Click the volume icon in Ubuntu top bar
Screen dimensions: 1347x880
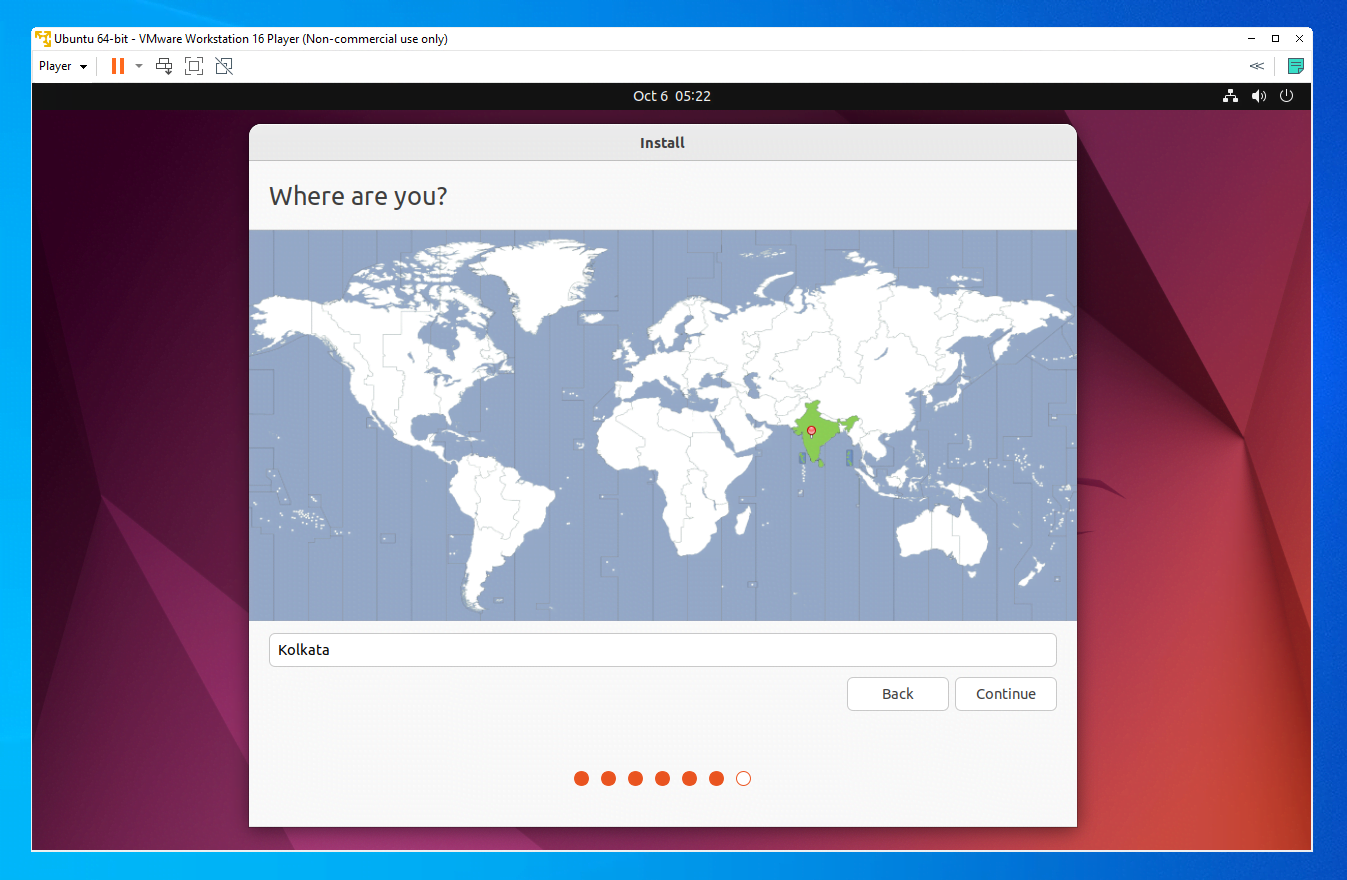[x=1258, y=96]
